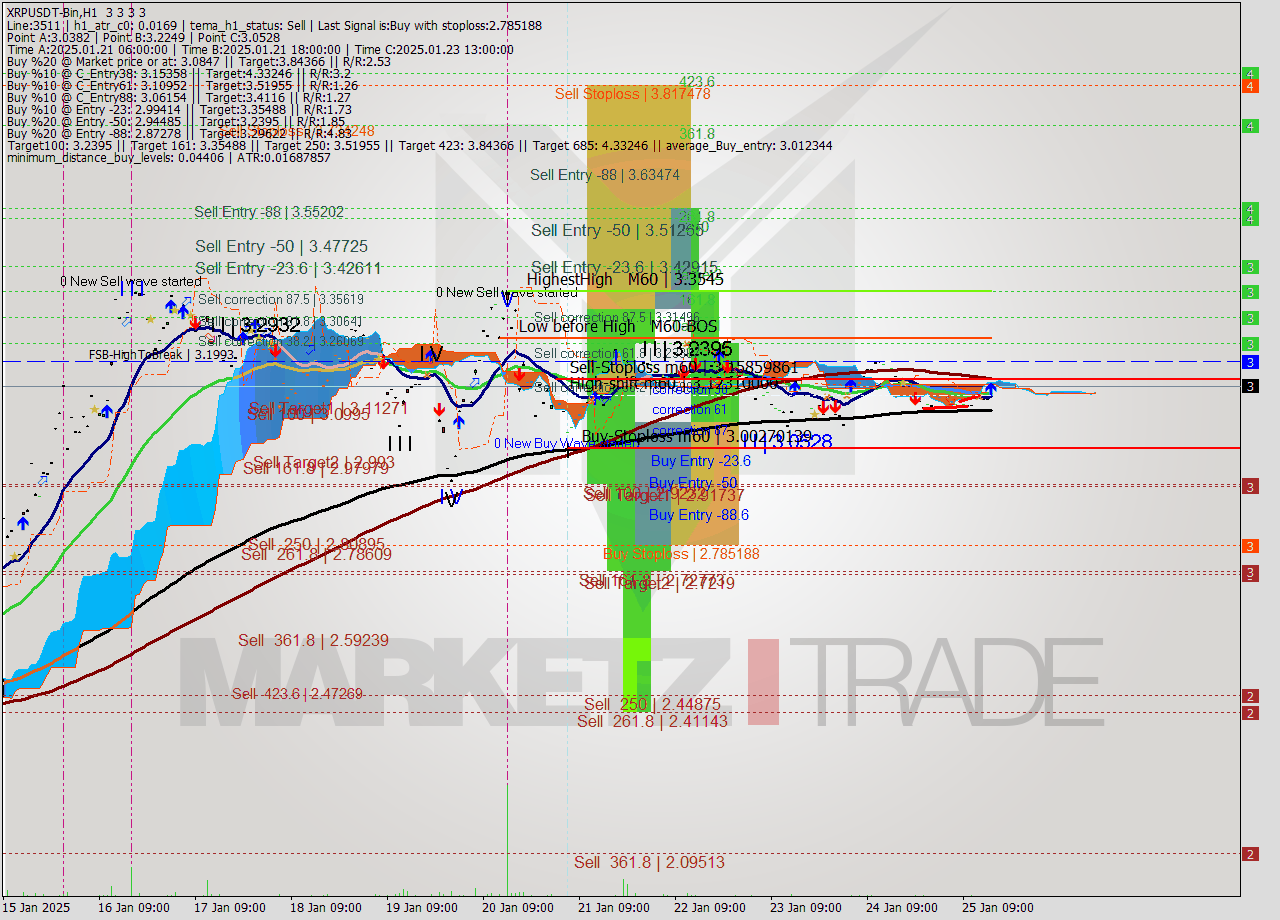Viewport: 1280px width, 920px height.
Task: Click the 'Sell Entry -88 | 3.63474' label
Action: click(x=605, y=175)
